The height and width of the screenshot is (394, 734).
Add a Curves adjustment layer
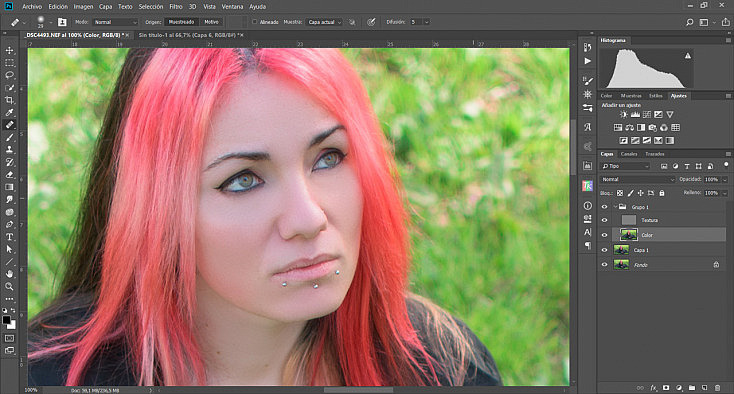pos(647,115)
